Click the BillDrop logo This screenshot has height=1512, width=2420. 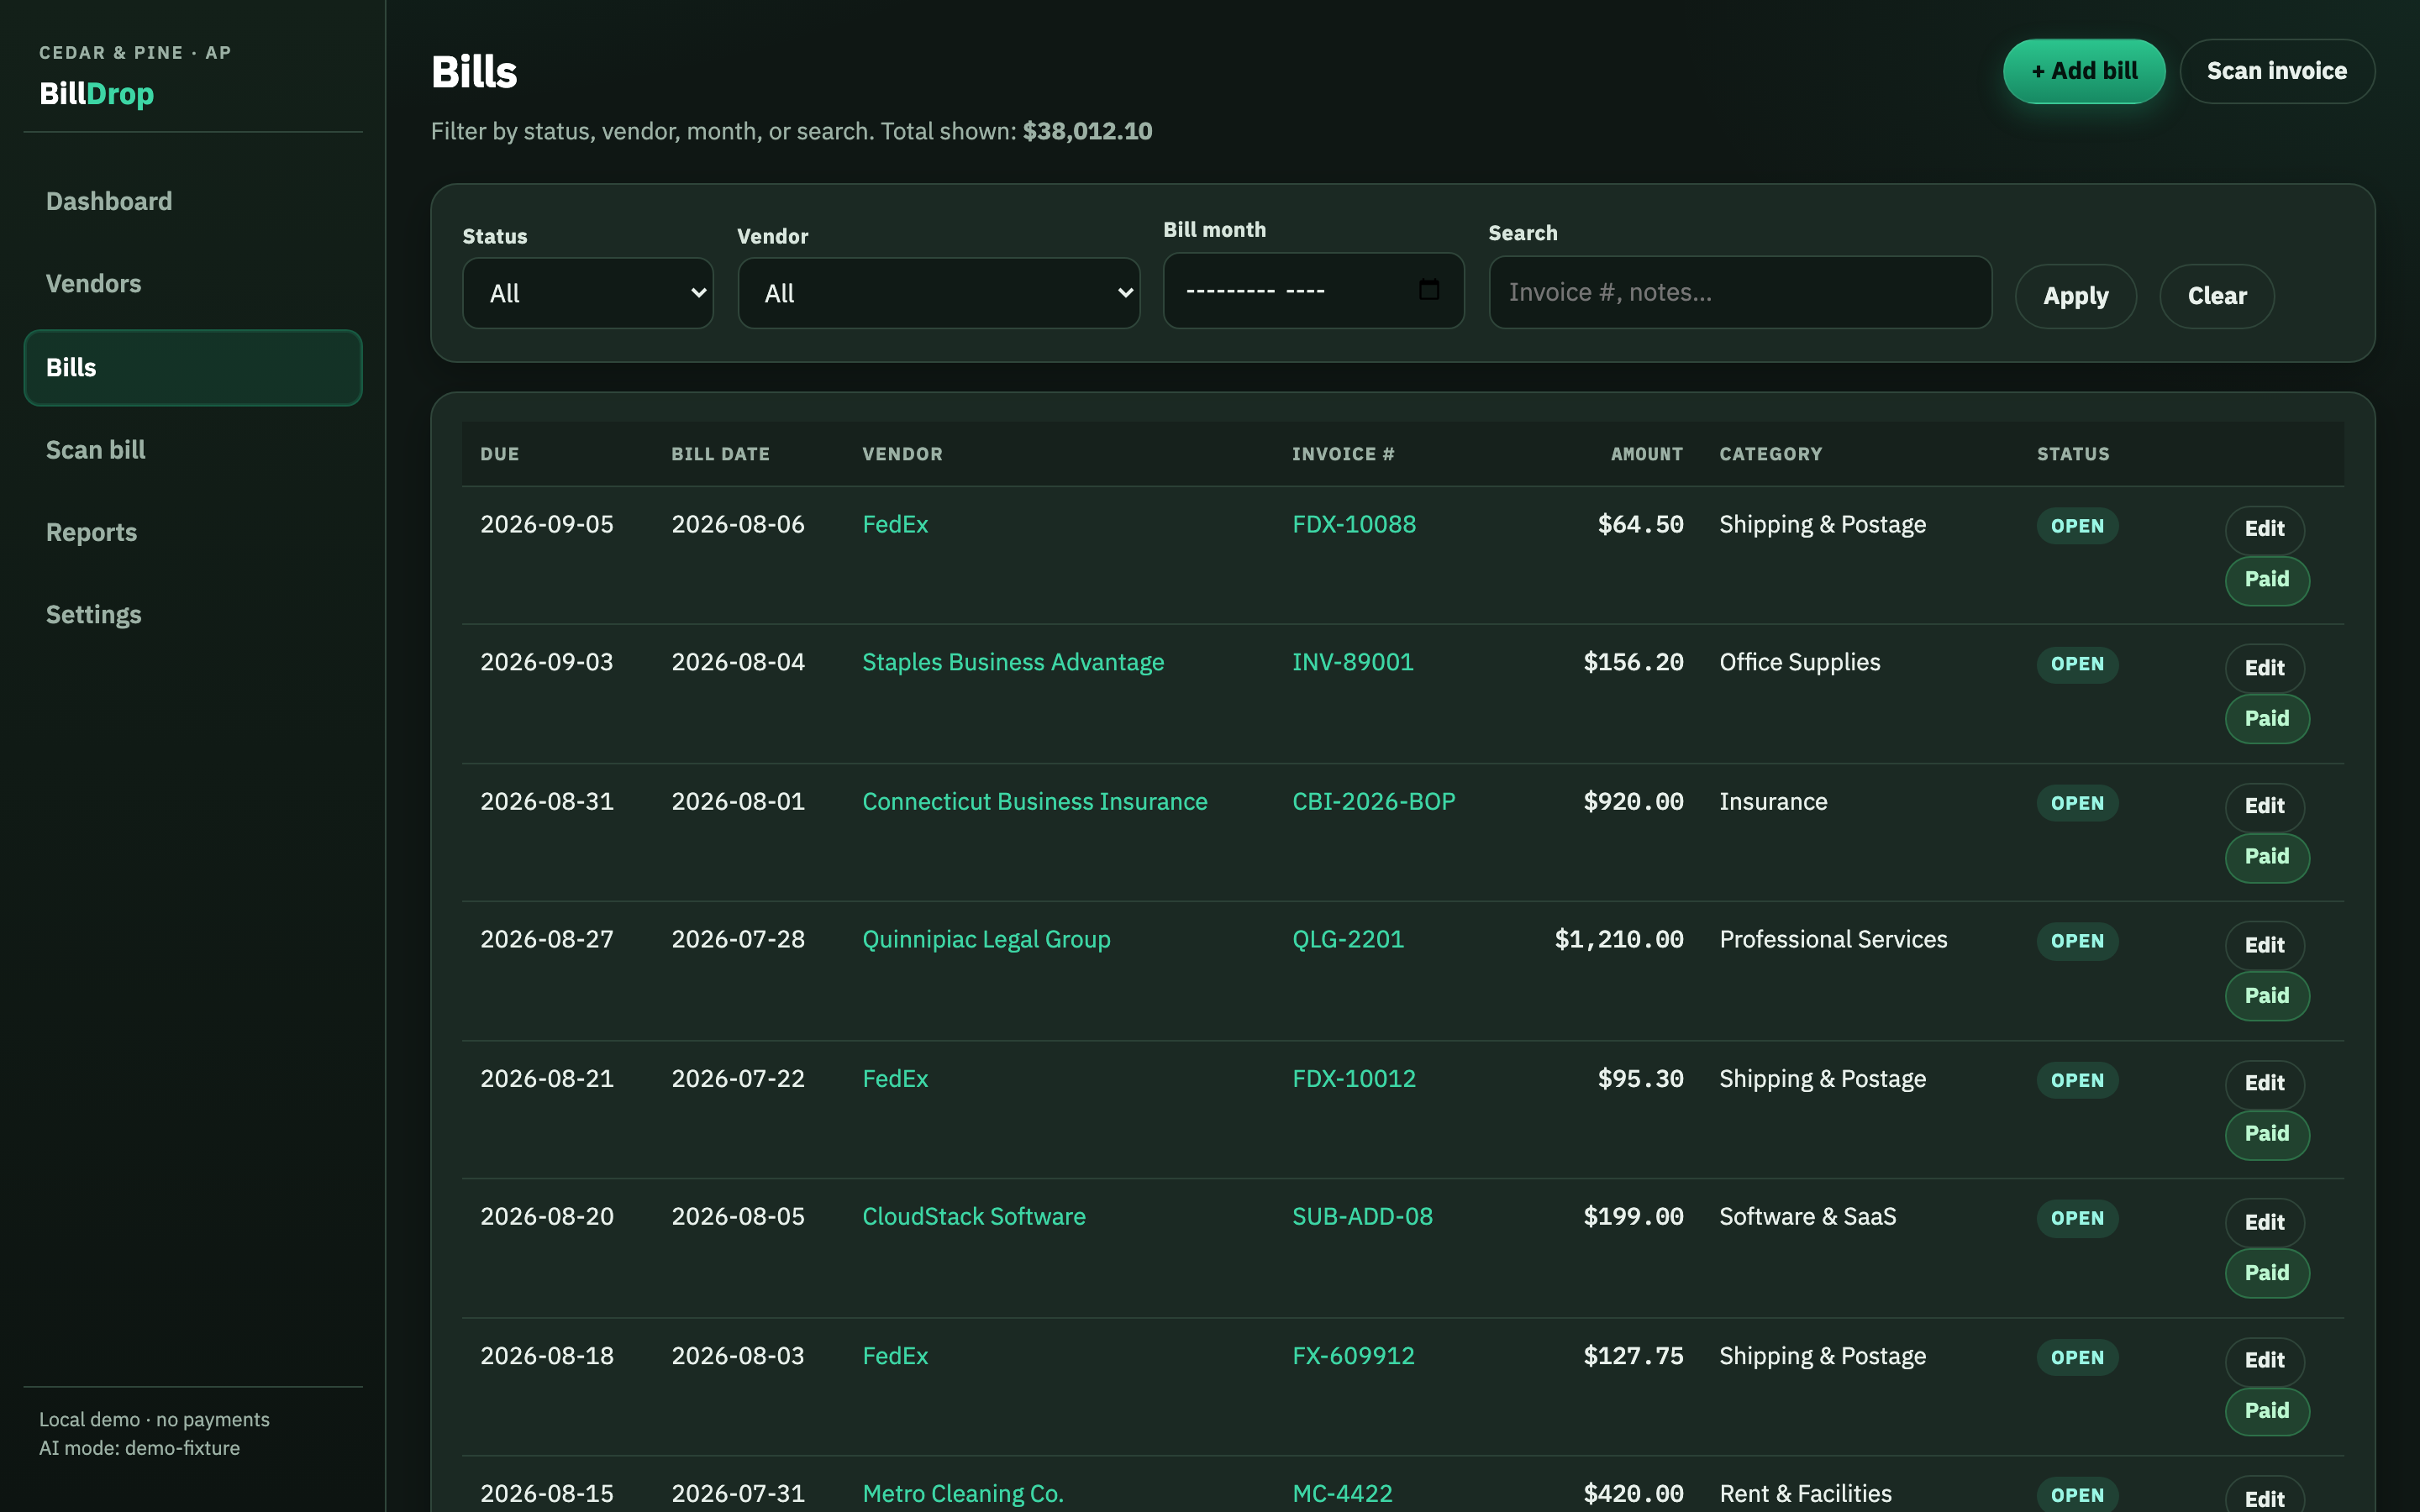(x=97, y=93)
